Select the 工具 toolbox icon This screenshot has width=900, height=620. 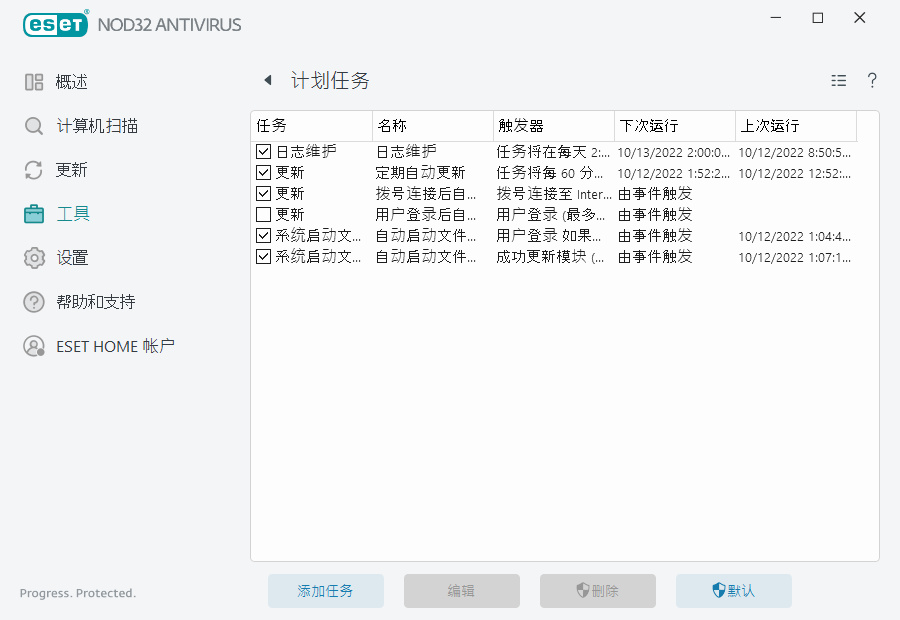33,213
